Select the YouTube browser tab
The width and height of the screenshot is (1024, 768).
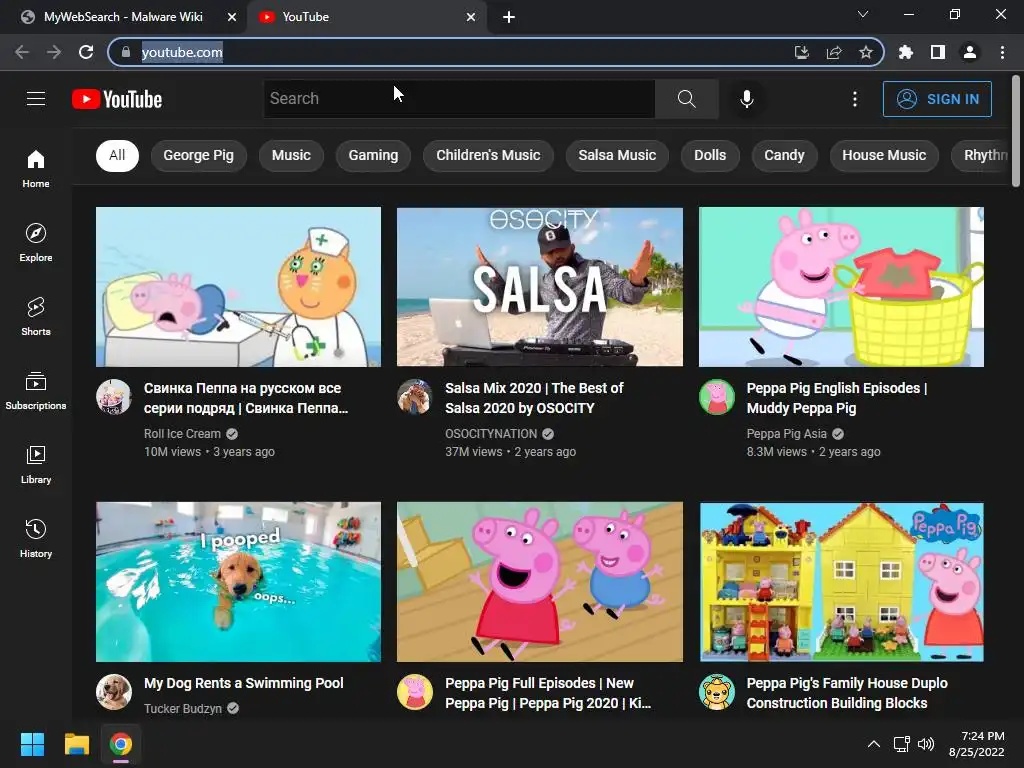(366, 17)
